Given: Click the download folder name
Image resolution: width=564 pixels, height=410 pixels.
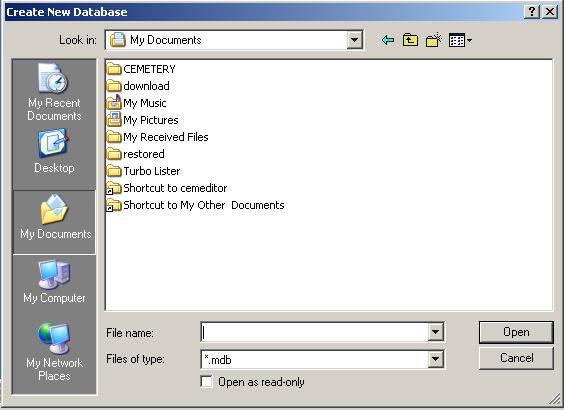Looking at the screenshot, I should pyautogui.click(x=146, y=86).
